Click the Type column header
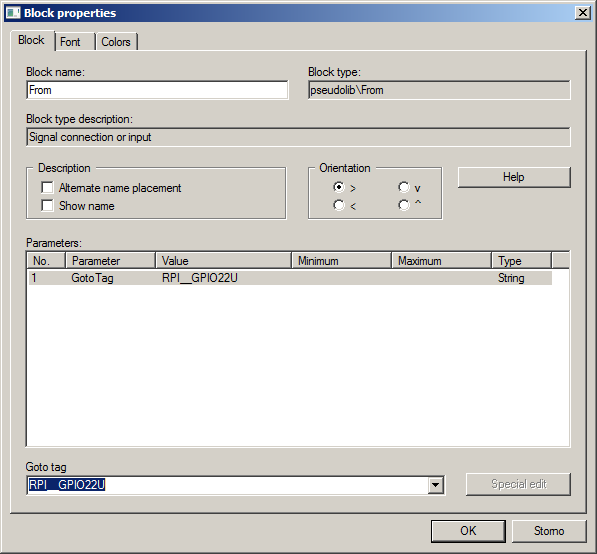Image resolution: width=597 pixels, height=554 pixels. coord(522,260)
